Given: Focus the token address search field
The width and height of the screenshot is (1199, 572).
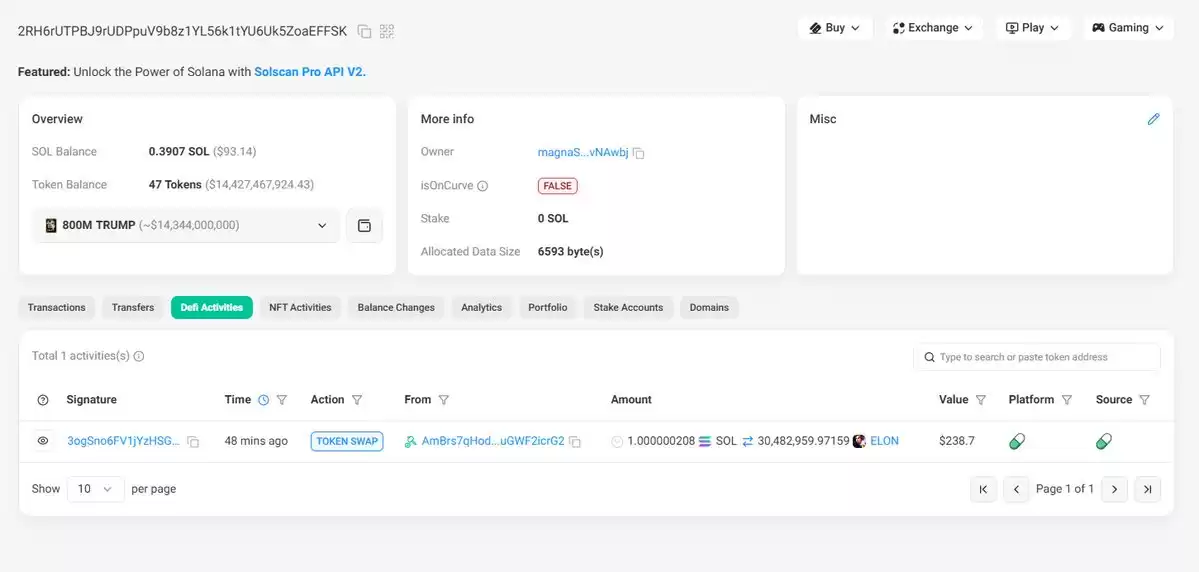Looking at the screenshot, I should point(1037,357).
